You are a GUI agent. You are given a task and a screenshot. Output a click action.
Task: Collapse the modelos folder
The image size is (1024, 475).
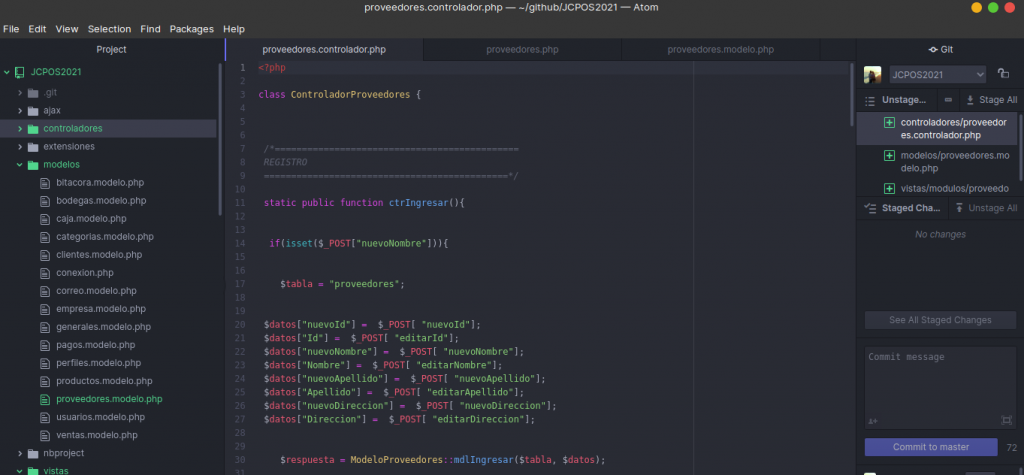point(20,164)
